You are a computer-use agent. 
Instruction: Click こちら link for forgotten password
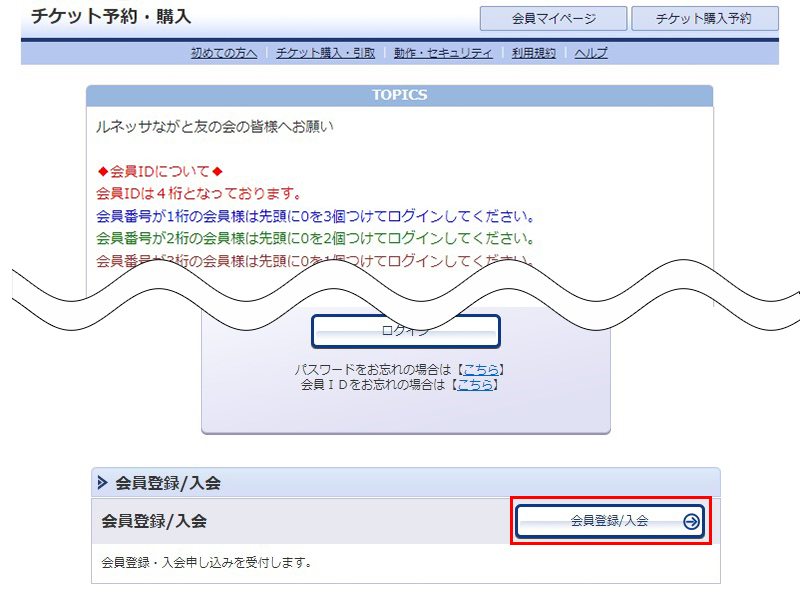[481, 369]
